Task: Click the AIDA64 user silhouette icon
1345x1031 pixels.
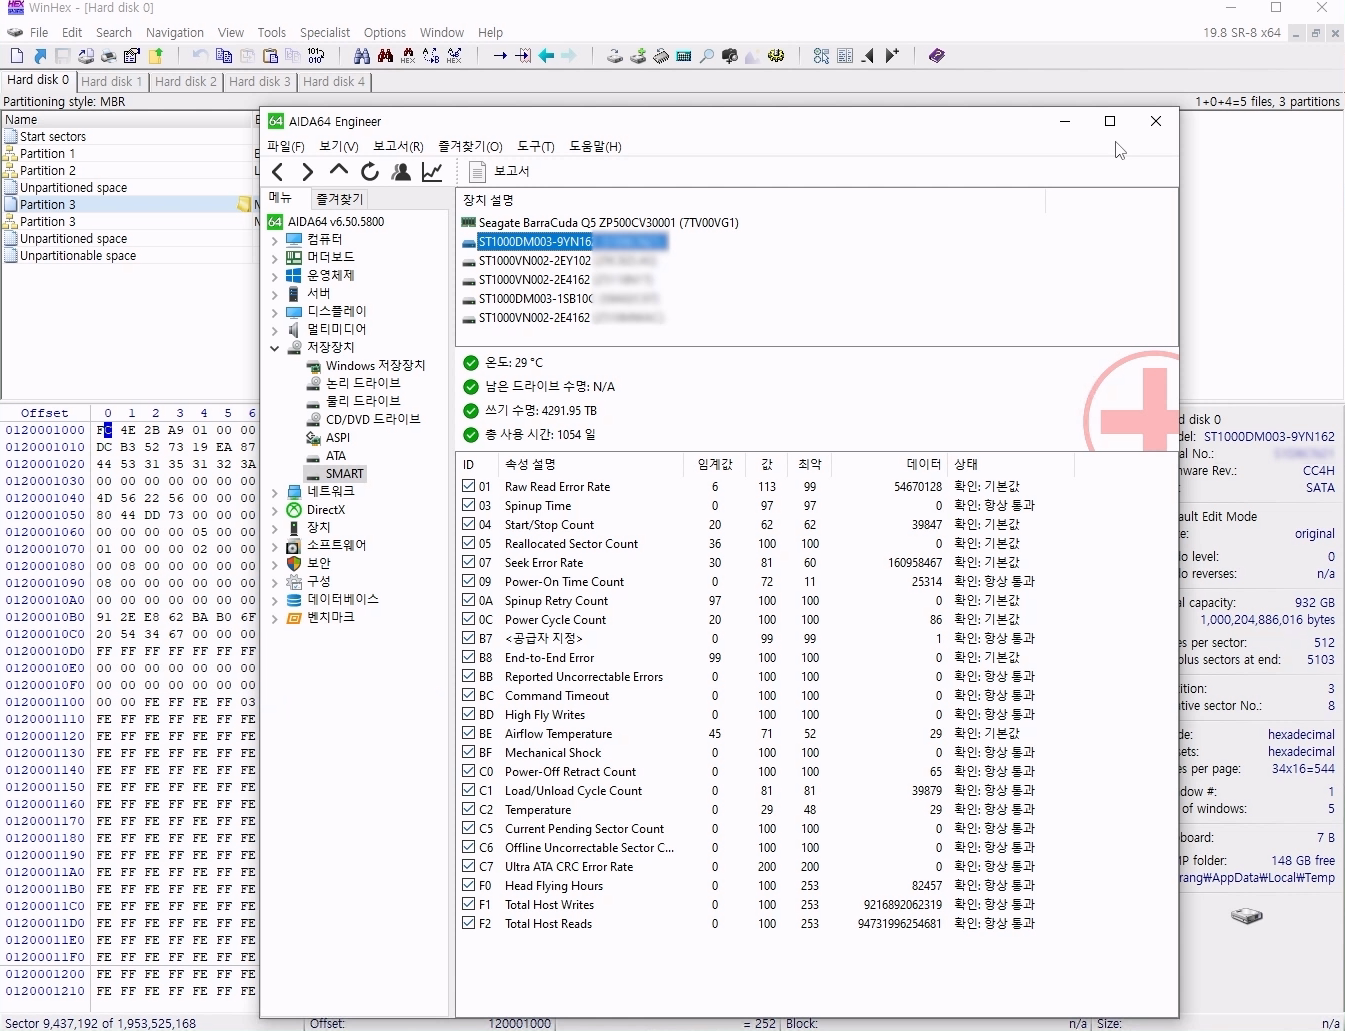Action: [x=401, y=172]
